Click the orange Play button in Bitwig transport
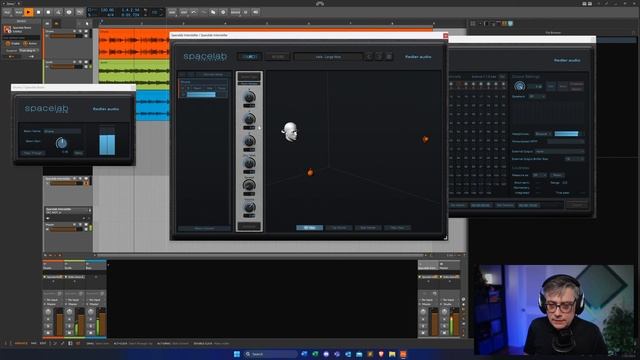This screenshot has height=360, width=640. [x=28, y=12]
